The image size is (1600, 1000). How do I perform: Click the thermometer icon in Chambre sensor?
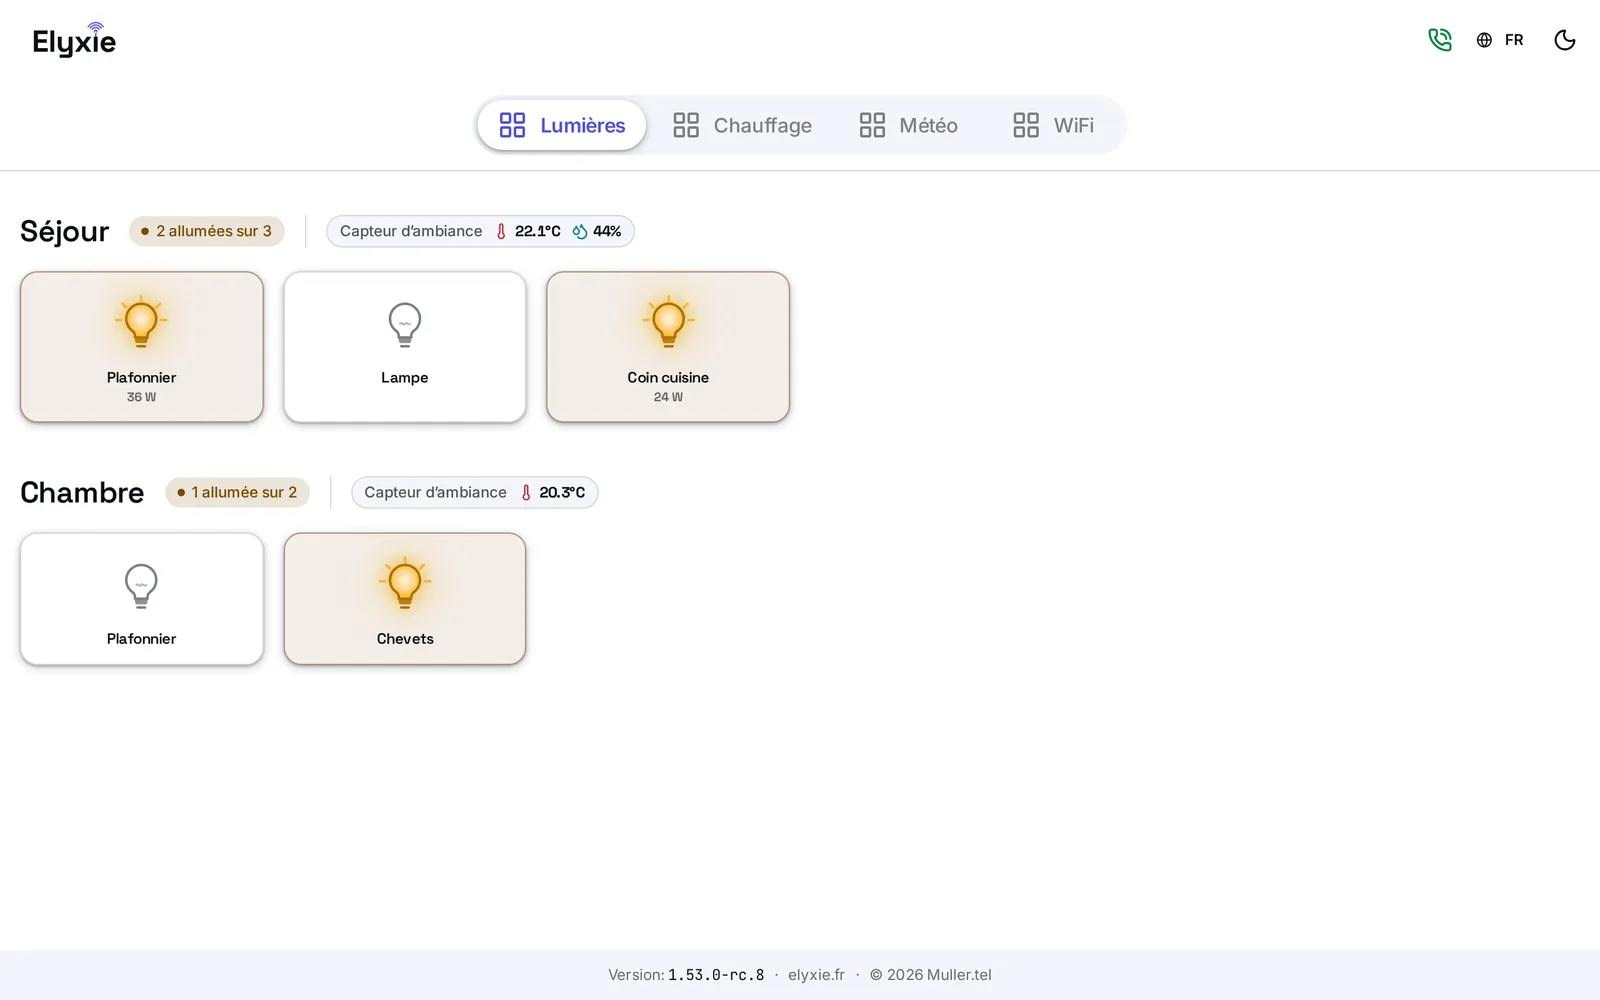pos(526,492)
